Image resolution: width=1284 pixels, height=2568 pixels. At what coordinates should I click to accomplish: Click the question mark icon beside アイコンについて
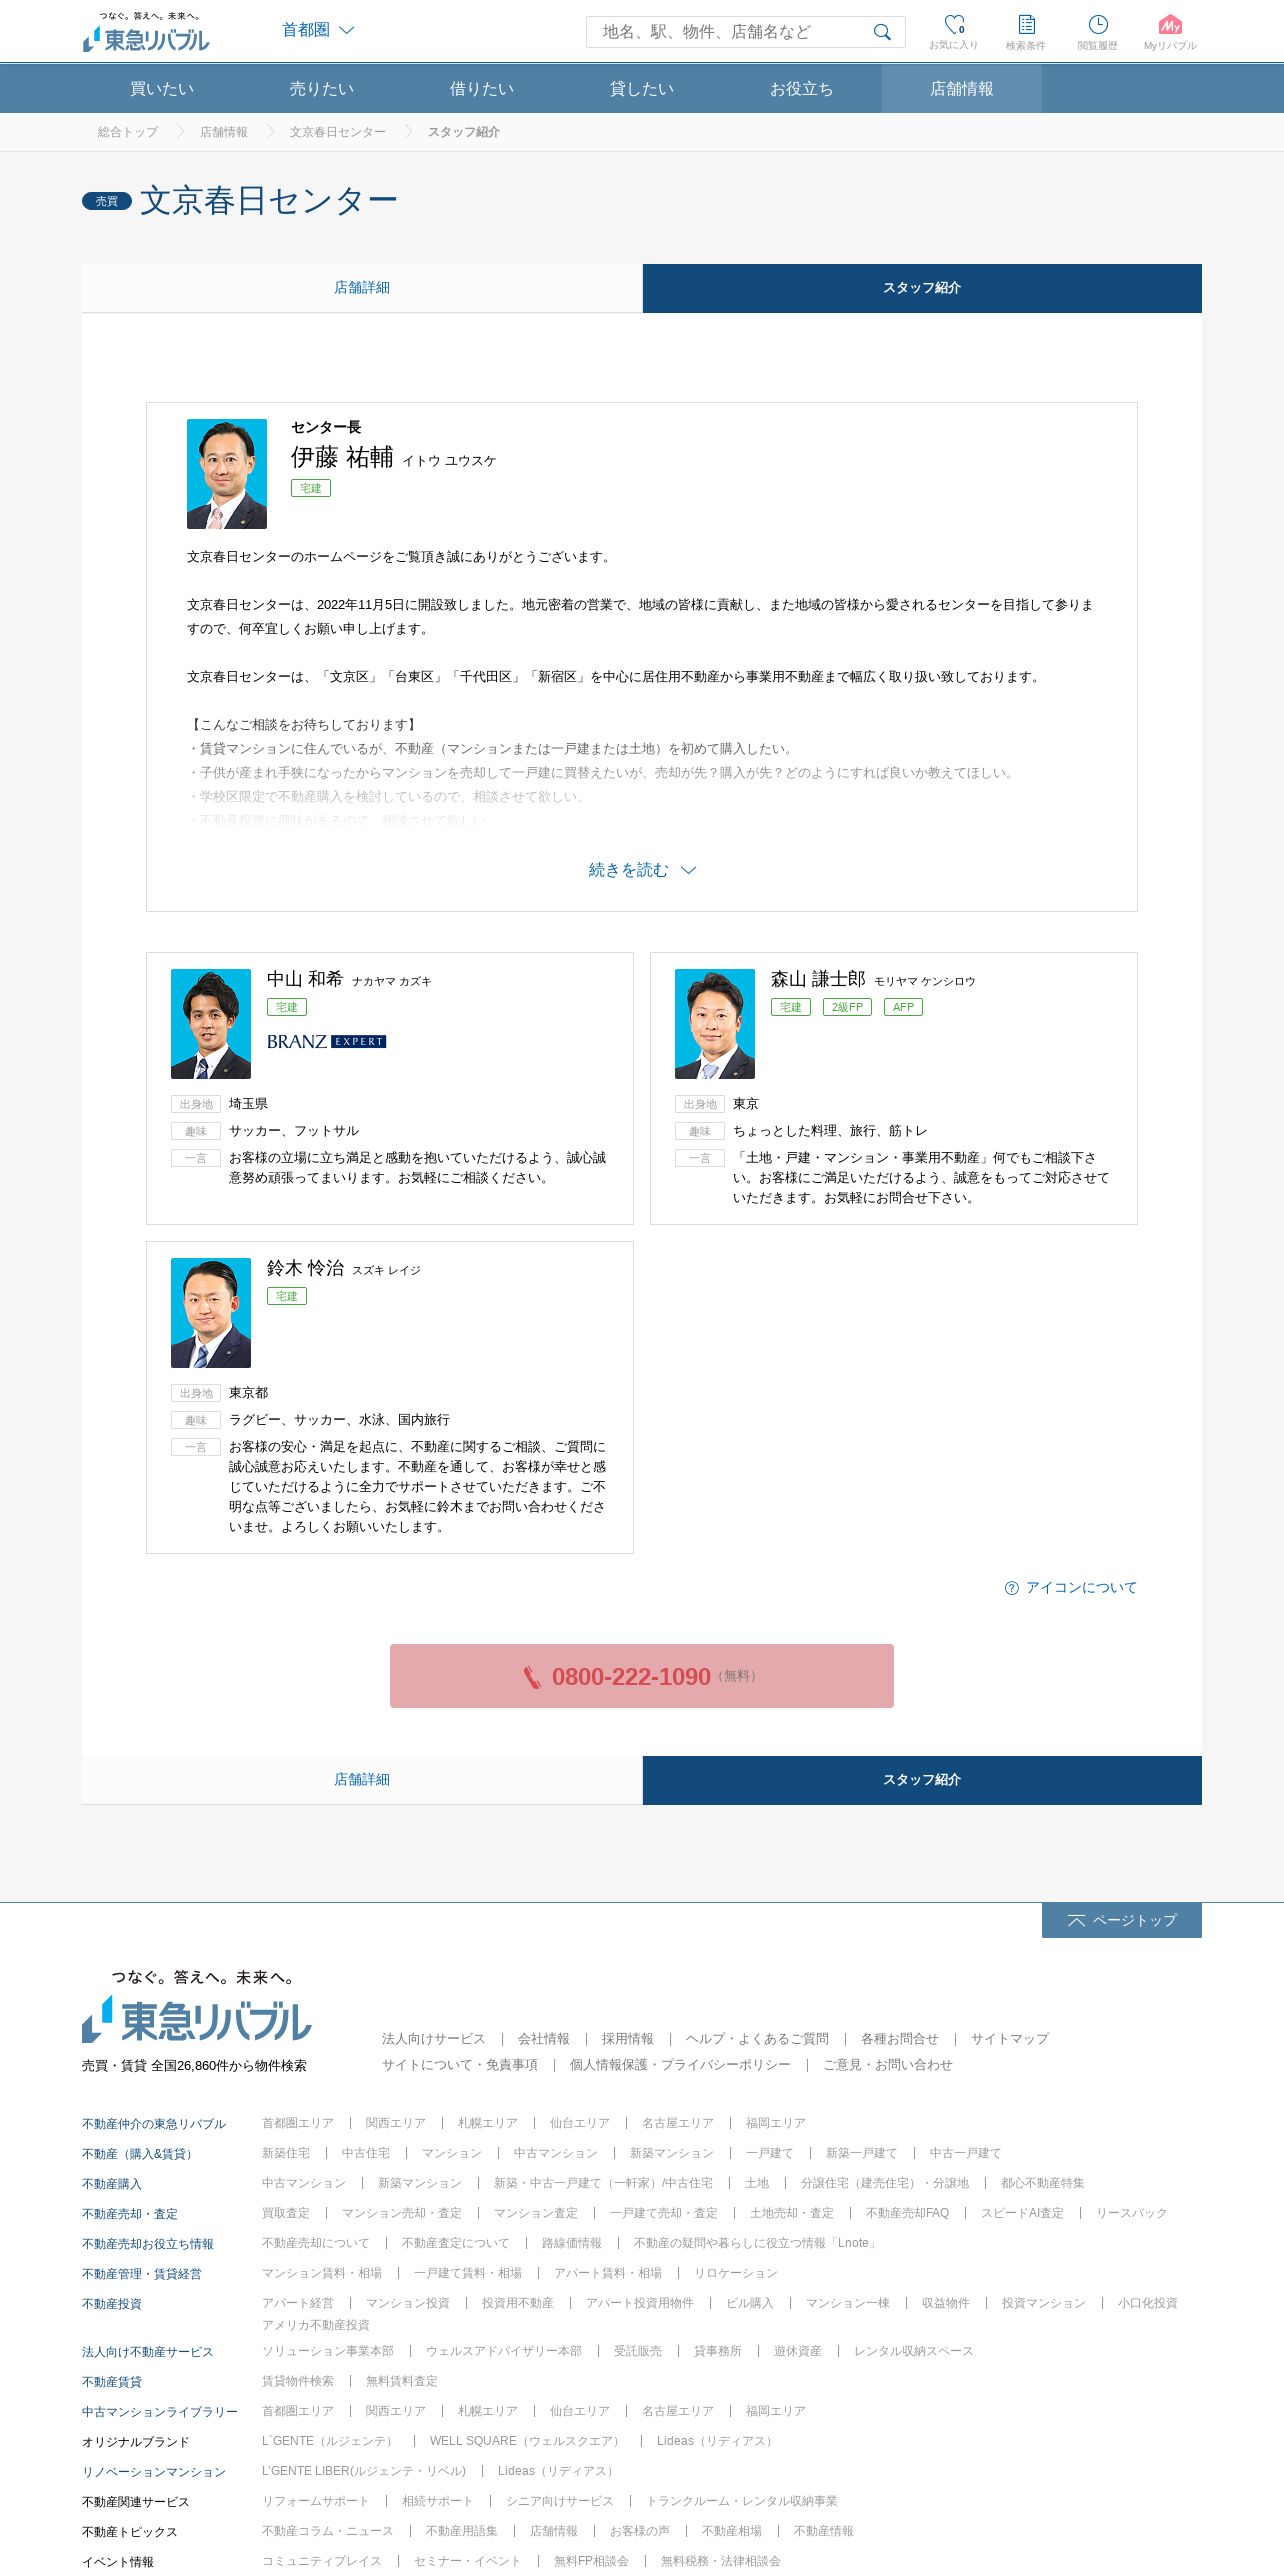point(1012,1588)
